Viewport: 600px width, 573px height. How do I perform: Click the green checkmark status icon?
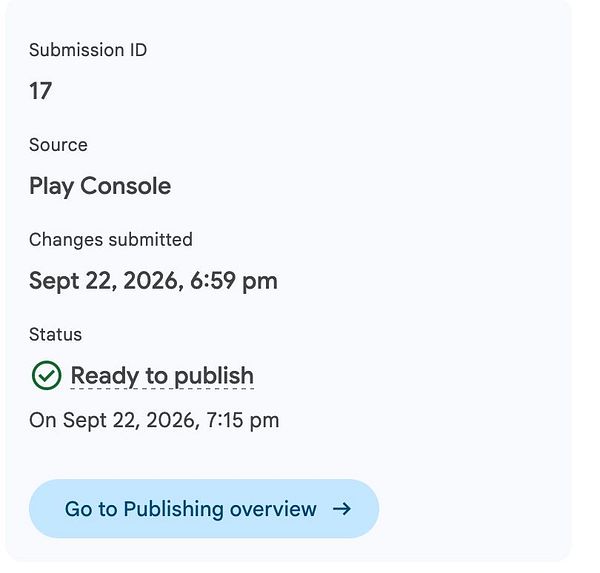[x=46, y=375]
